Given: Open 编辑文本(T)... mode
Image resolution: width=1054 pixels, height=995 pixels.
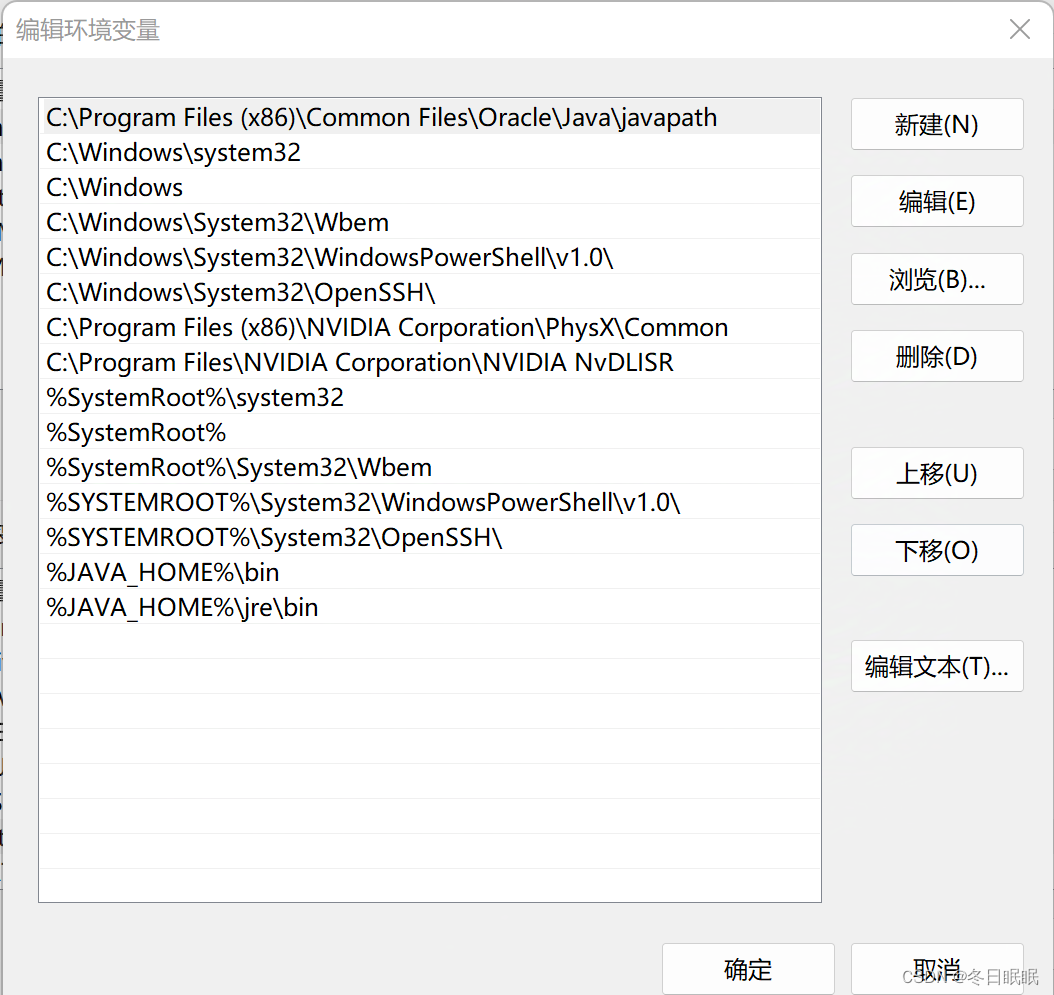Looking at the screenshot, I should point(936,666).
